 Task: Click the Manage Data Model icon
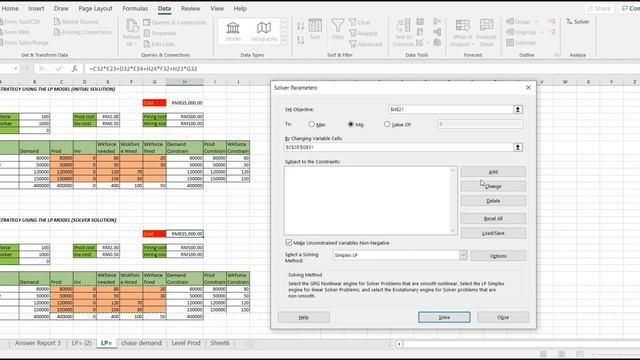coord(437,42)
